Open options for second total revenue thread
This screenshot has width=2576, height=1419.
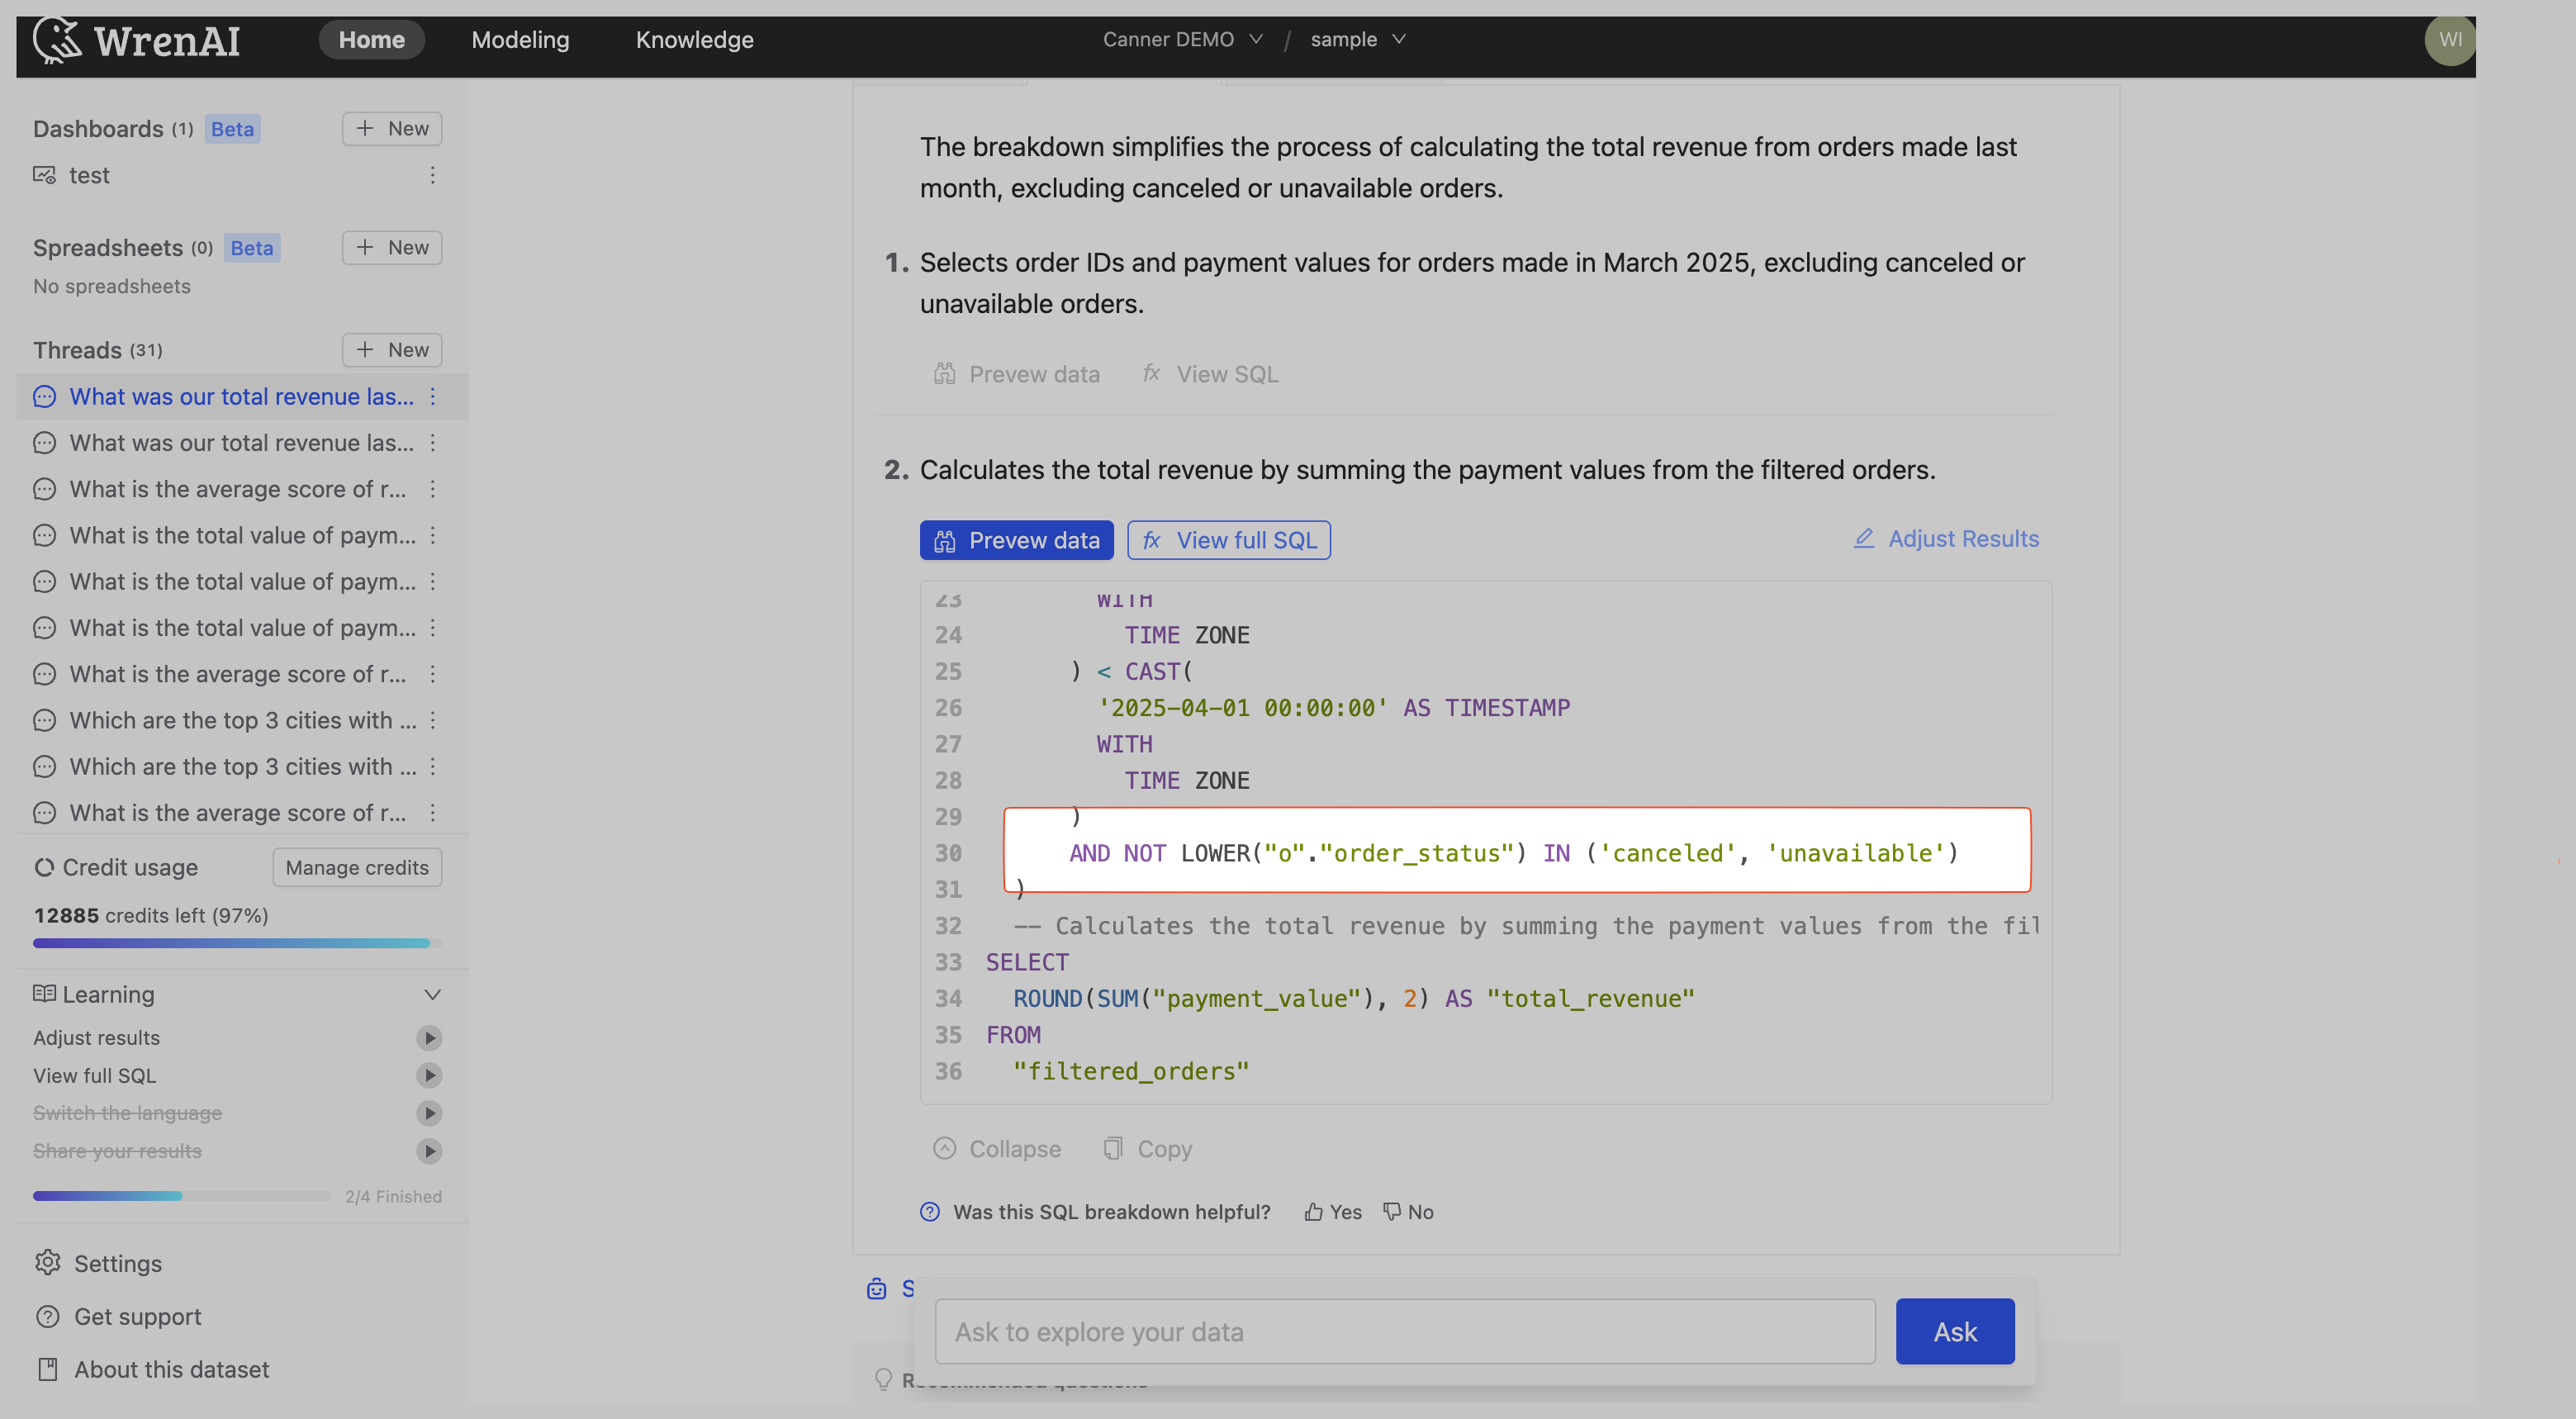432,442
